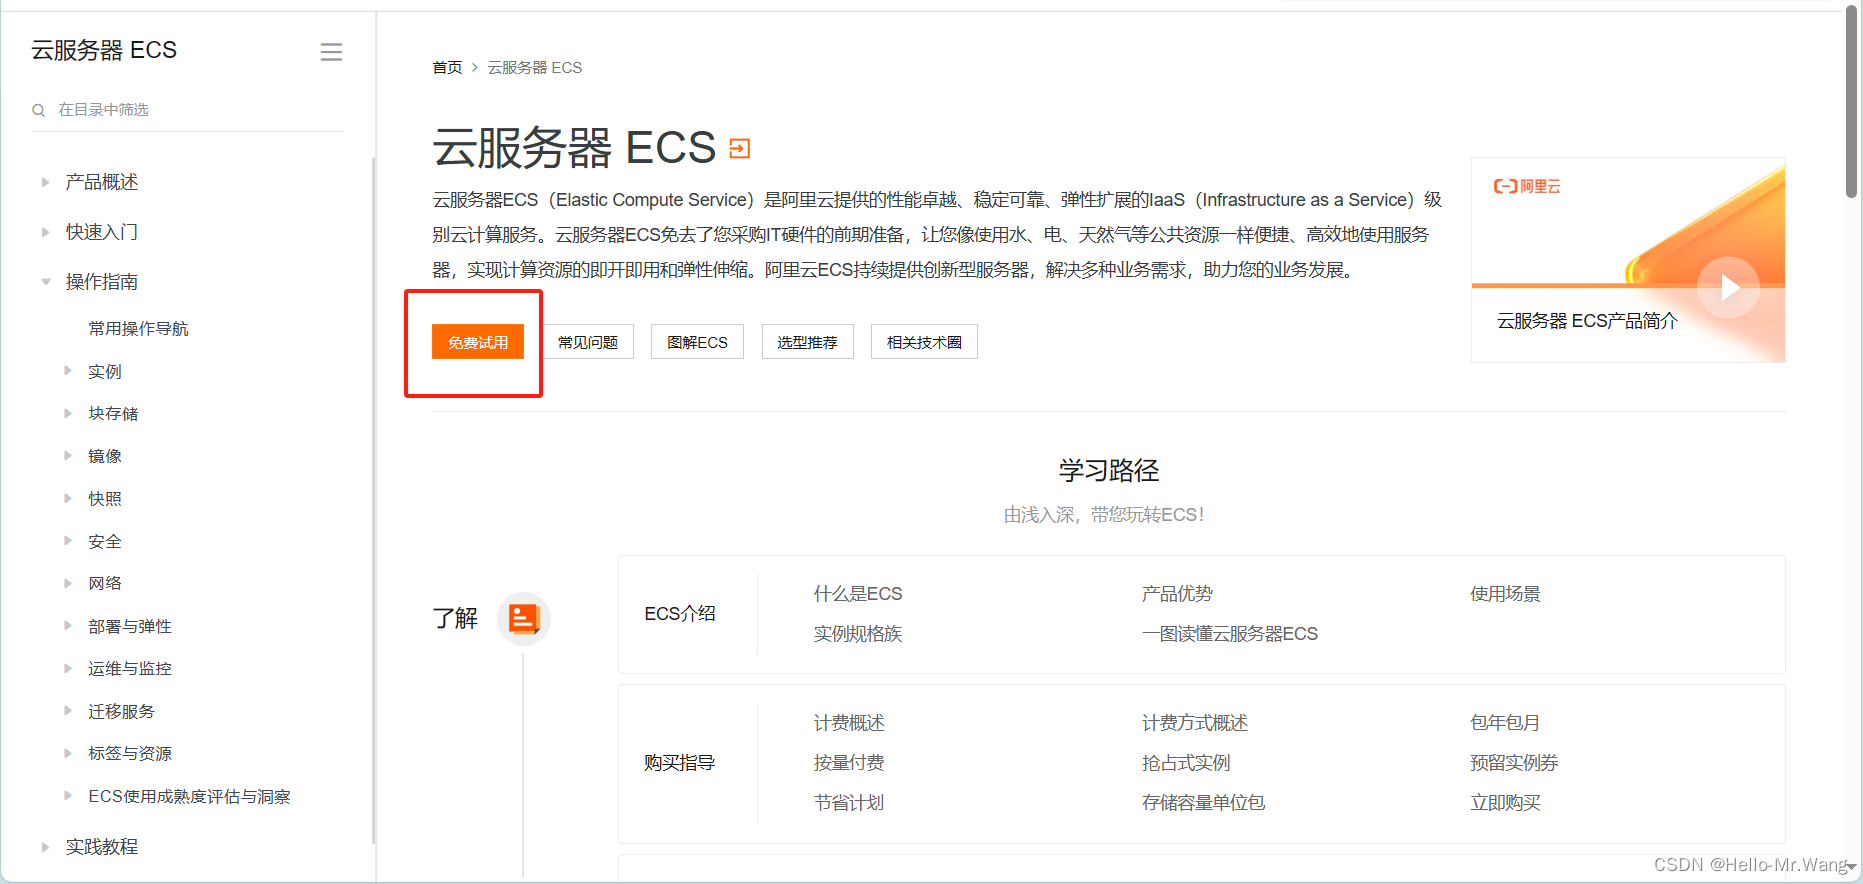The width and height of the screenshot is (1863, 884).
Task: Expand the 实践教程 tree section
Action: click(x=45, y=847)
